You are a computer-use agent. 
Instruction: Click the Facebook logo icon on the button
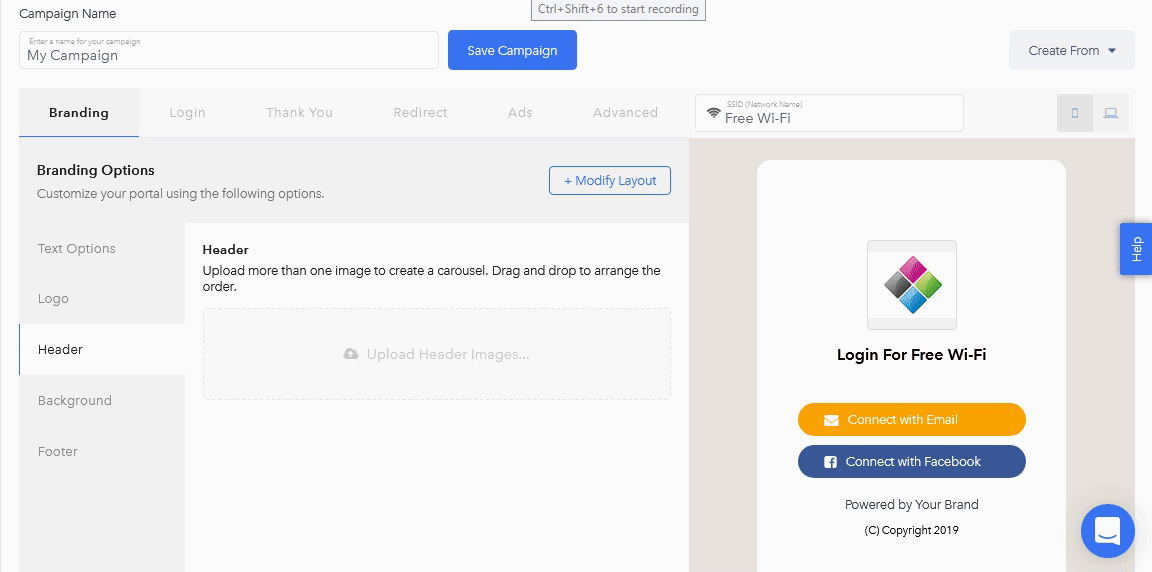pos(830,462)
